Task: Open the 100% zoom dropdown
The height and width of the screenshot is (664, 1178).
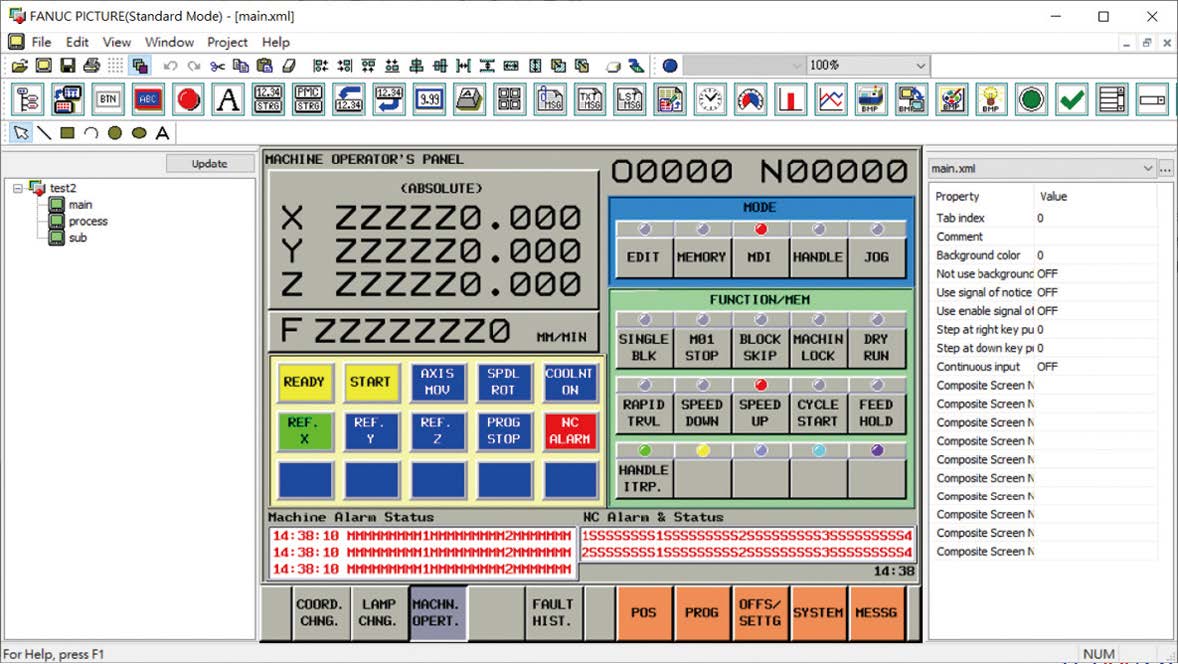Action: (919, 65)
